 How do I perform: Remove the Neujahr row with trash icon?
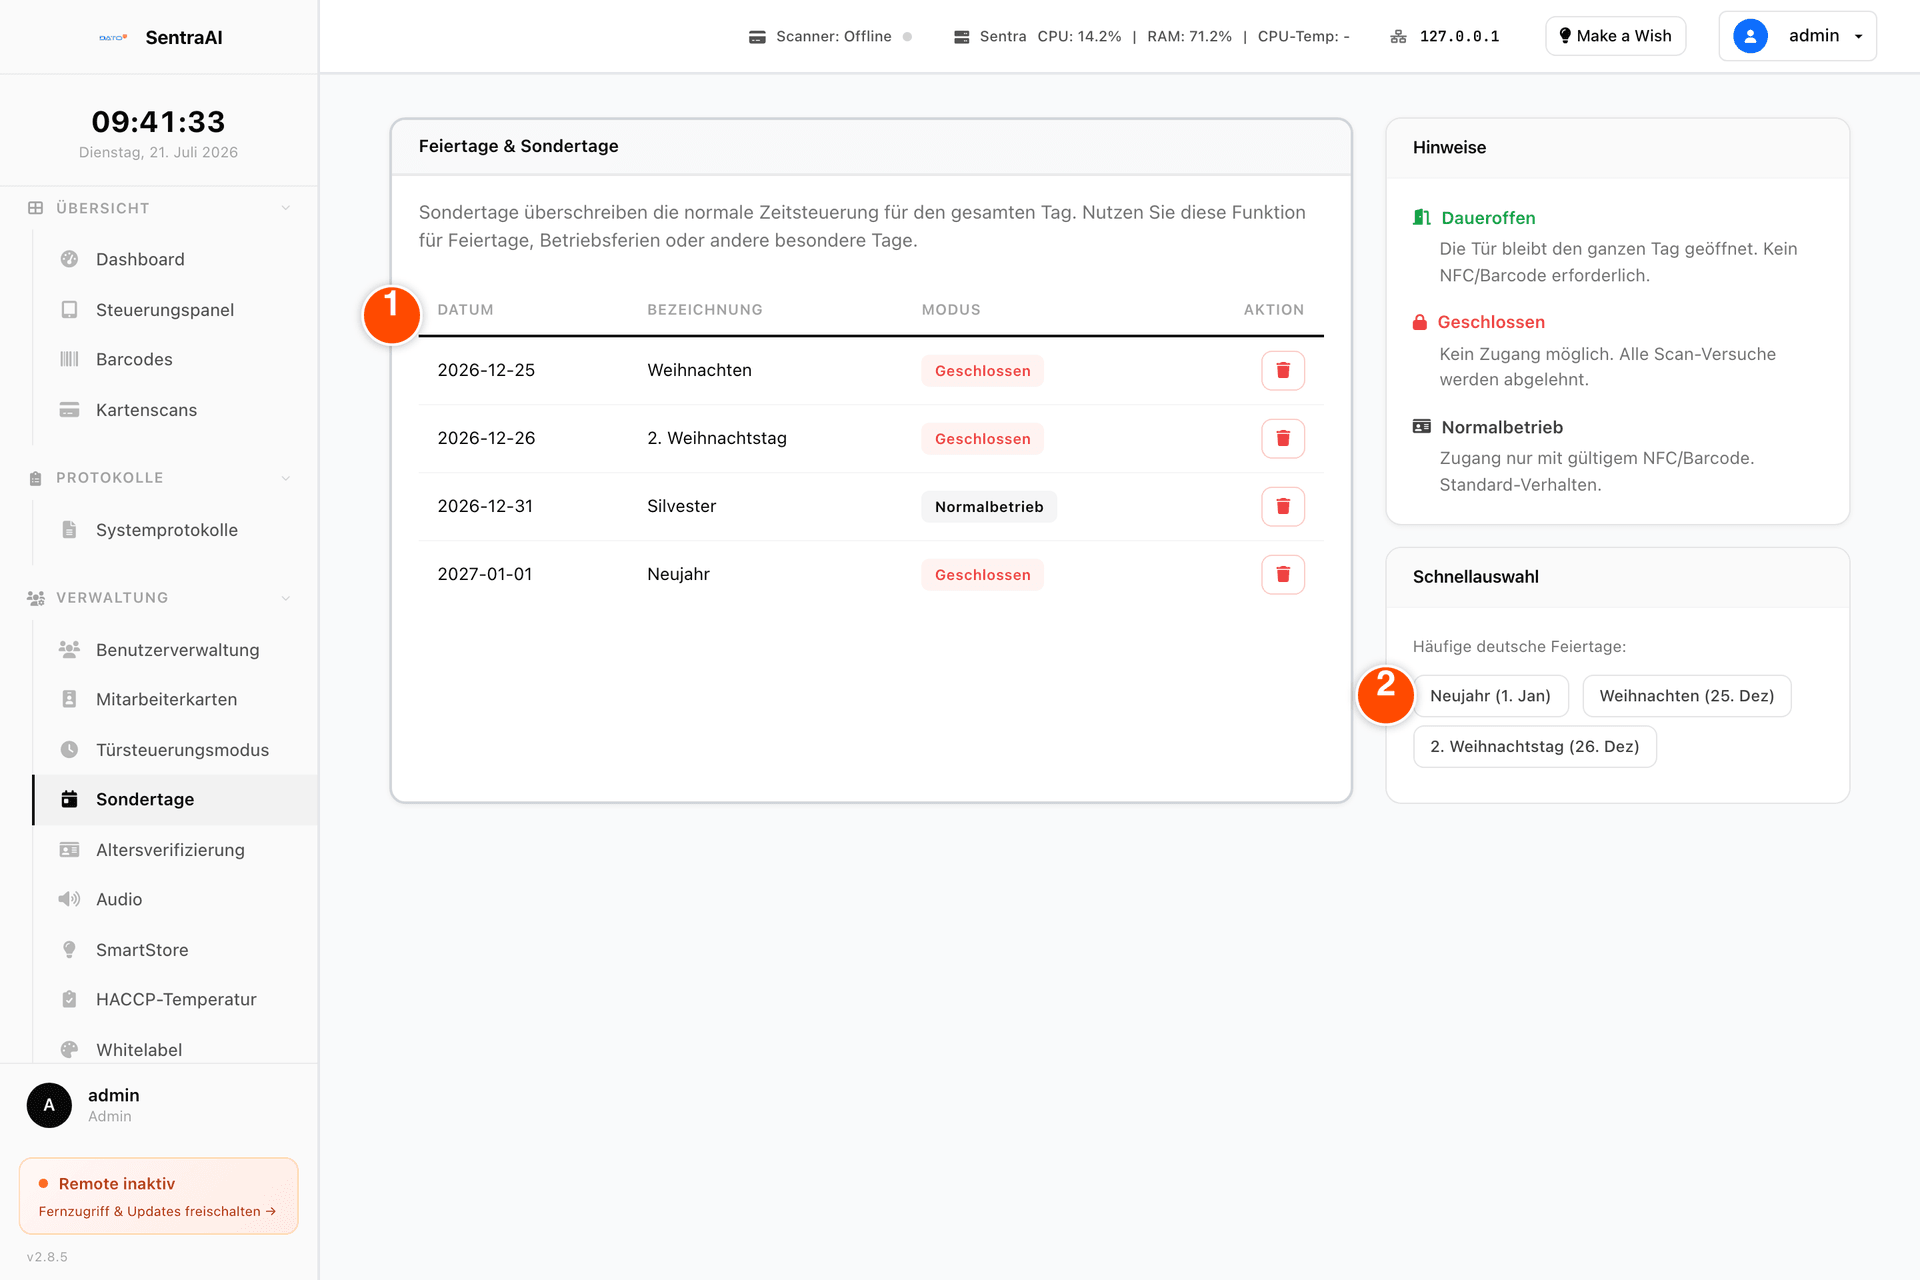[1283, 575]
